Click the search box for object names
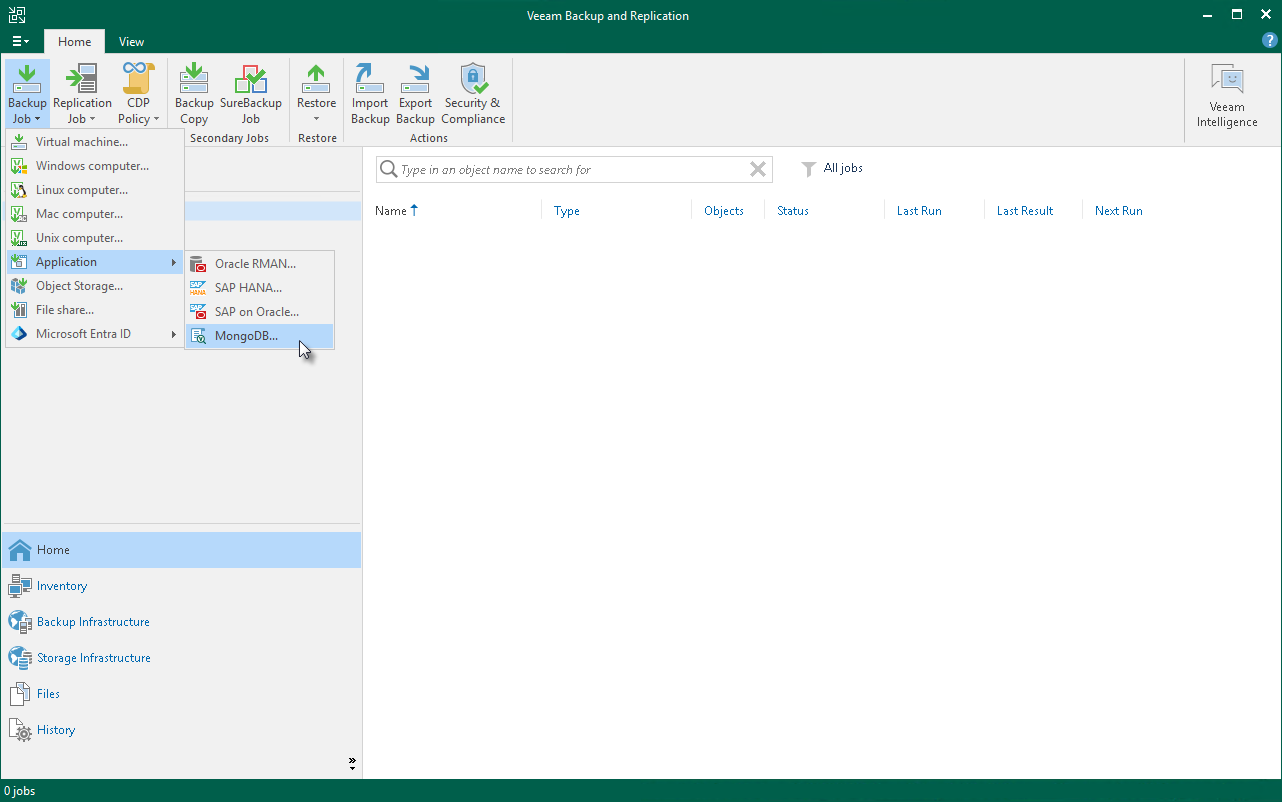1282x802 pixels. (572, 170)
